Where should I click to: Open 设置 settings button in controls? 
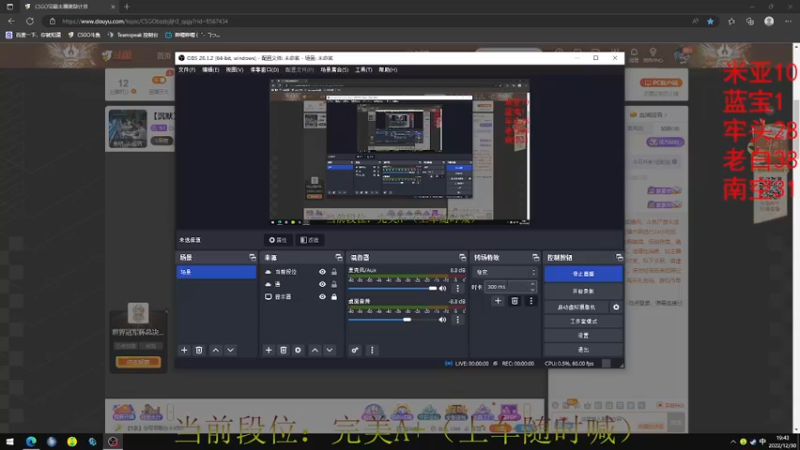[x=583, y=336]
